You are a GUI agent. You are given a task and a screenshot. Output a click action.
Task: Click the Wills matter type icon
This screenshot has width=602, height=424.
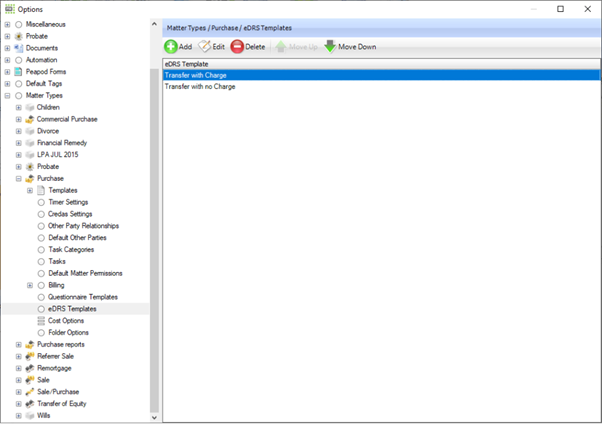click(x=30, y=416)
